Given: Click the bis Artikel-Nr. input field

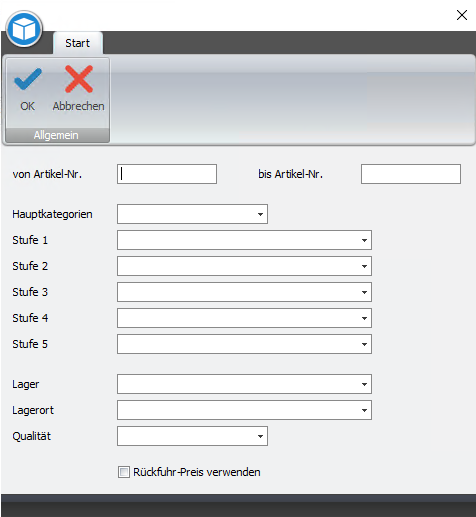Looking at the screenshot, I should click(x=411, y=174).
